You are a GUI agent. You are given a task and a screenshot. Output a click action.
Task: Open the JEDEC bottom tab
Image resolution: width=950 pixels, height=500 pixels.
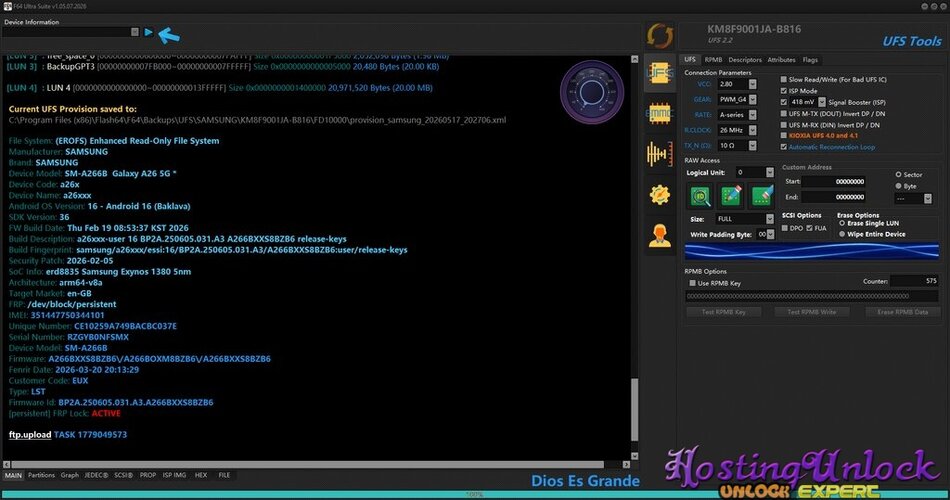(x=96, y=475)
